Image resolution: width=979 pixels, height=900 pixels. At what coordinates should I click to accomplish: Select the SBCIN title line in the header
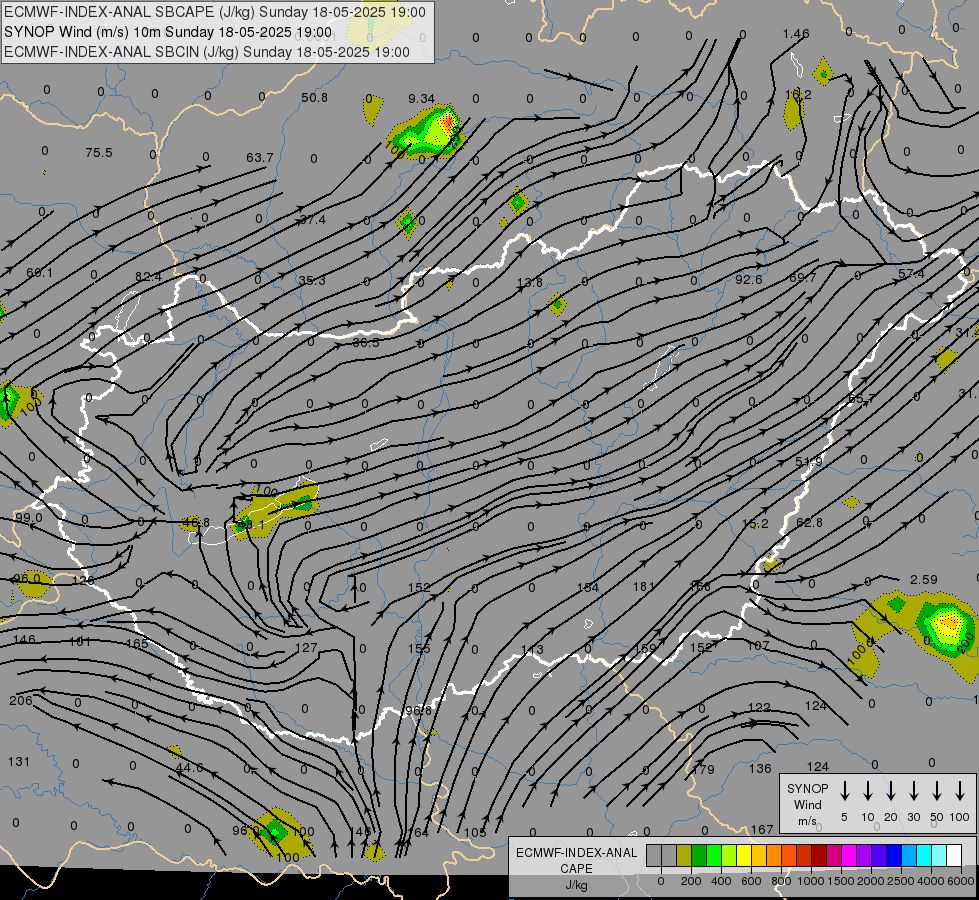(x=207, y=52)
